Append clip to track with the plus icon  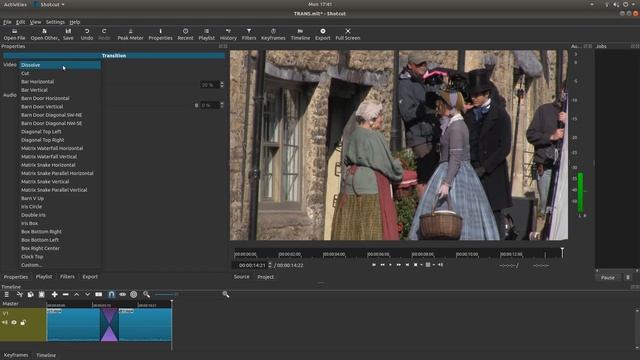[x=54, y=294]
